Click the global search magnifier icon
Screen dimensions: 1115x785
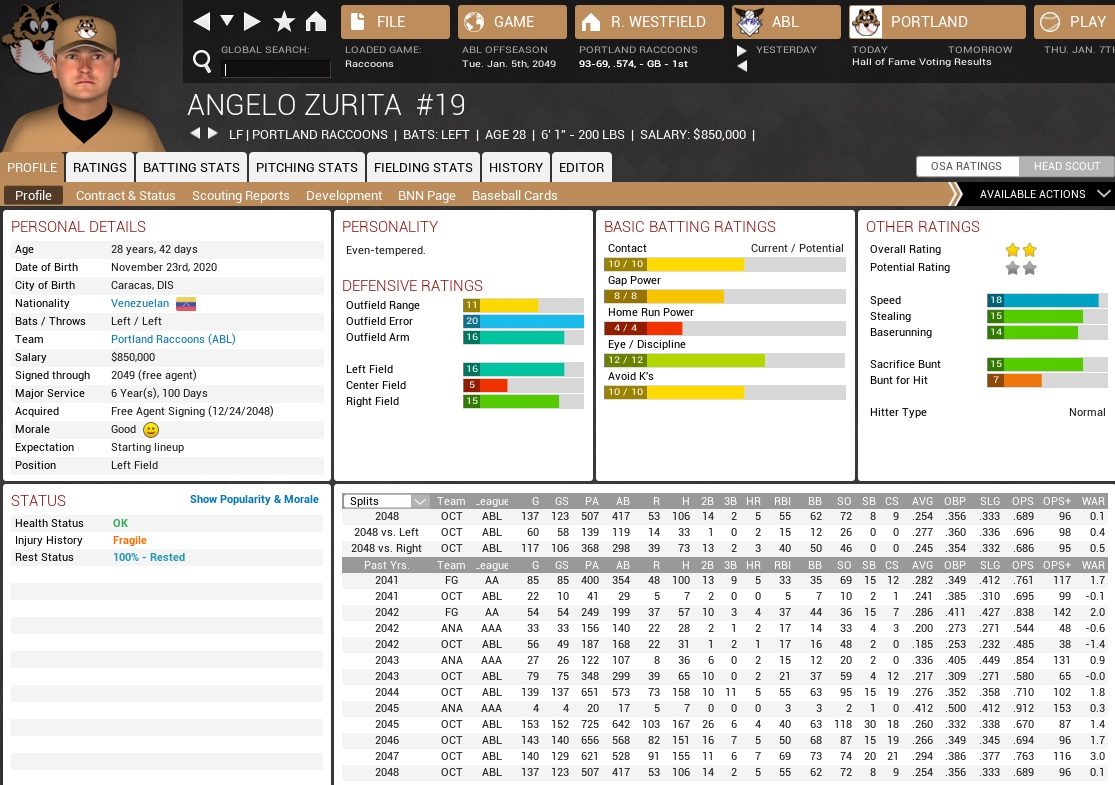[202, 62]
